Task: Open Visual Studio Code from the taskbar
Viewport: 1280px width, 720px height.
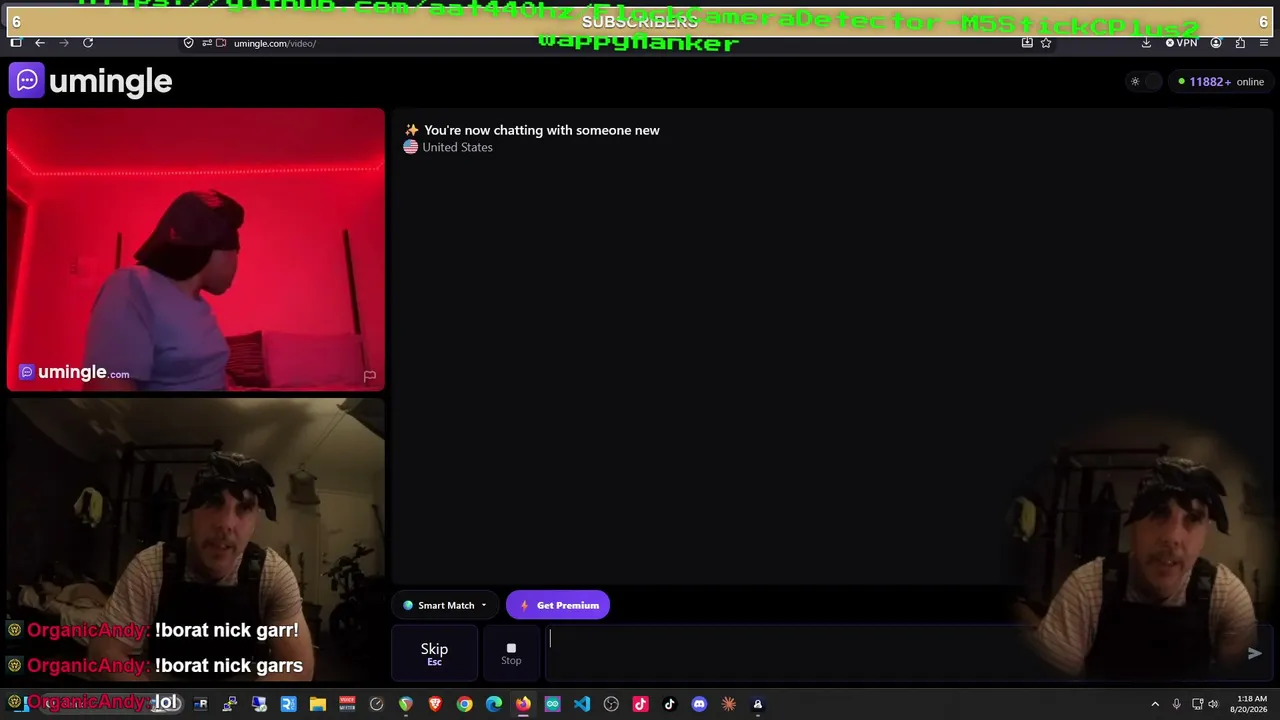Action: (x=582, y=704)
